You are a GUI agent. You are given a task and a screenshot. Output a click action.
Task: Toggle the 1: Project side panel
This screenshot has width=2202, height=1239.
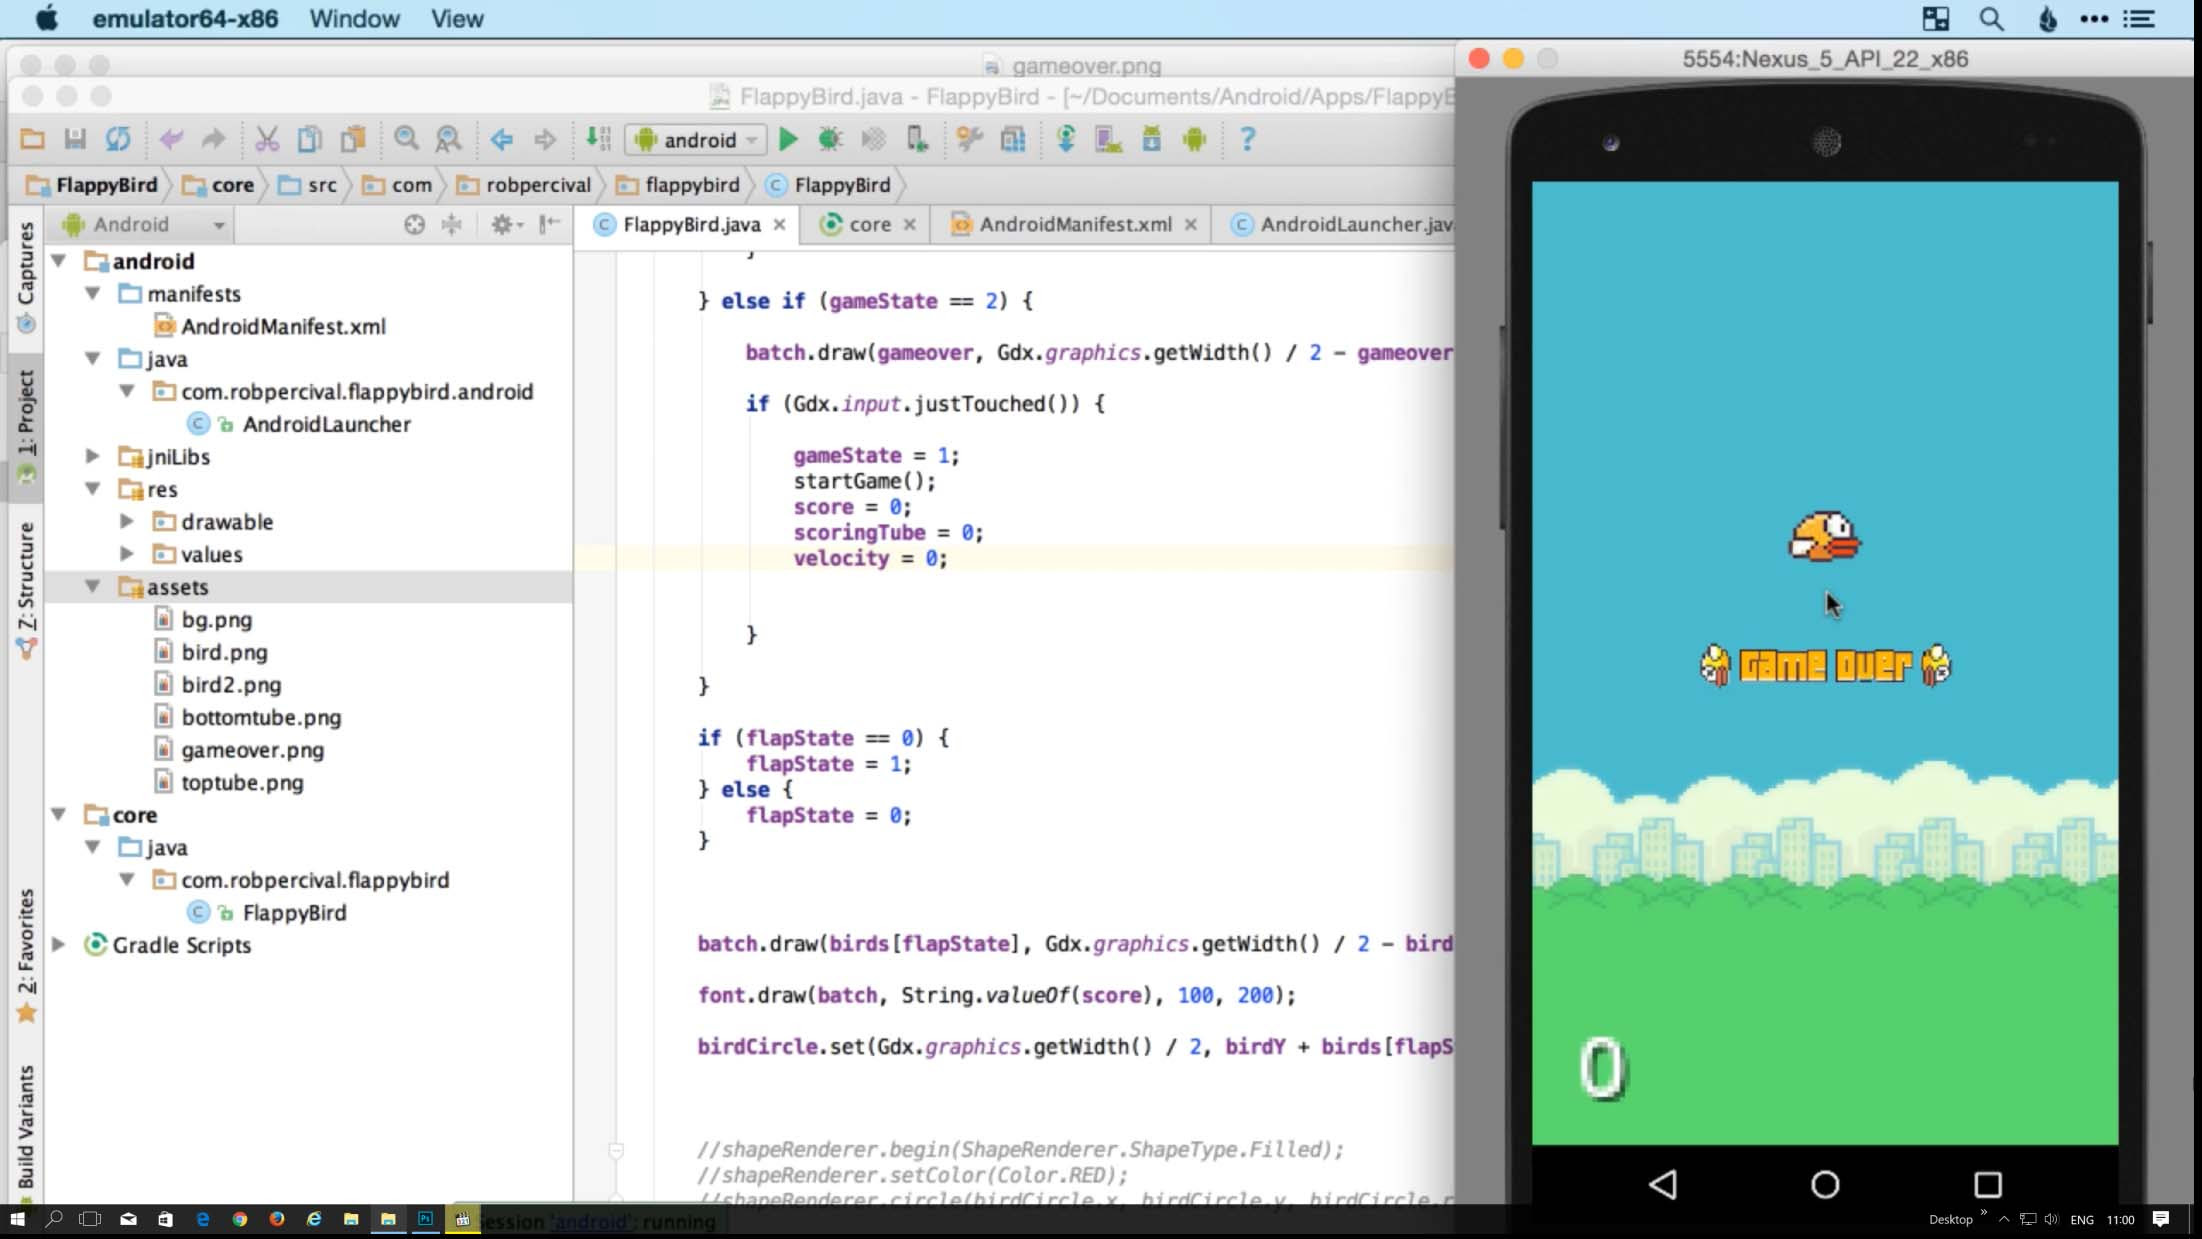pyautogui.click(x=26, y=426)
